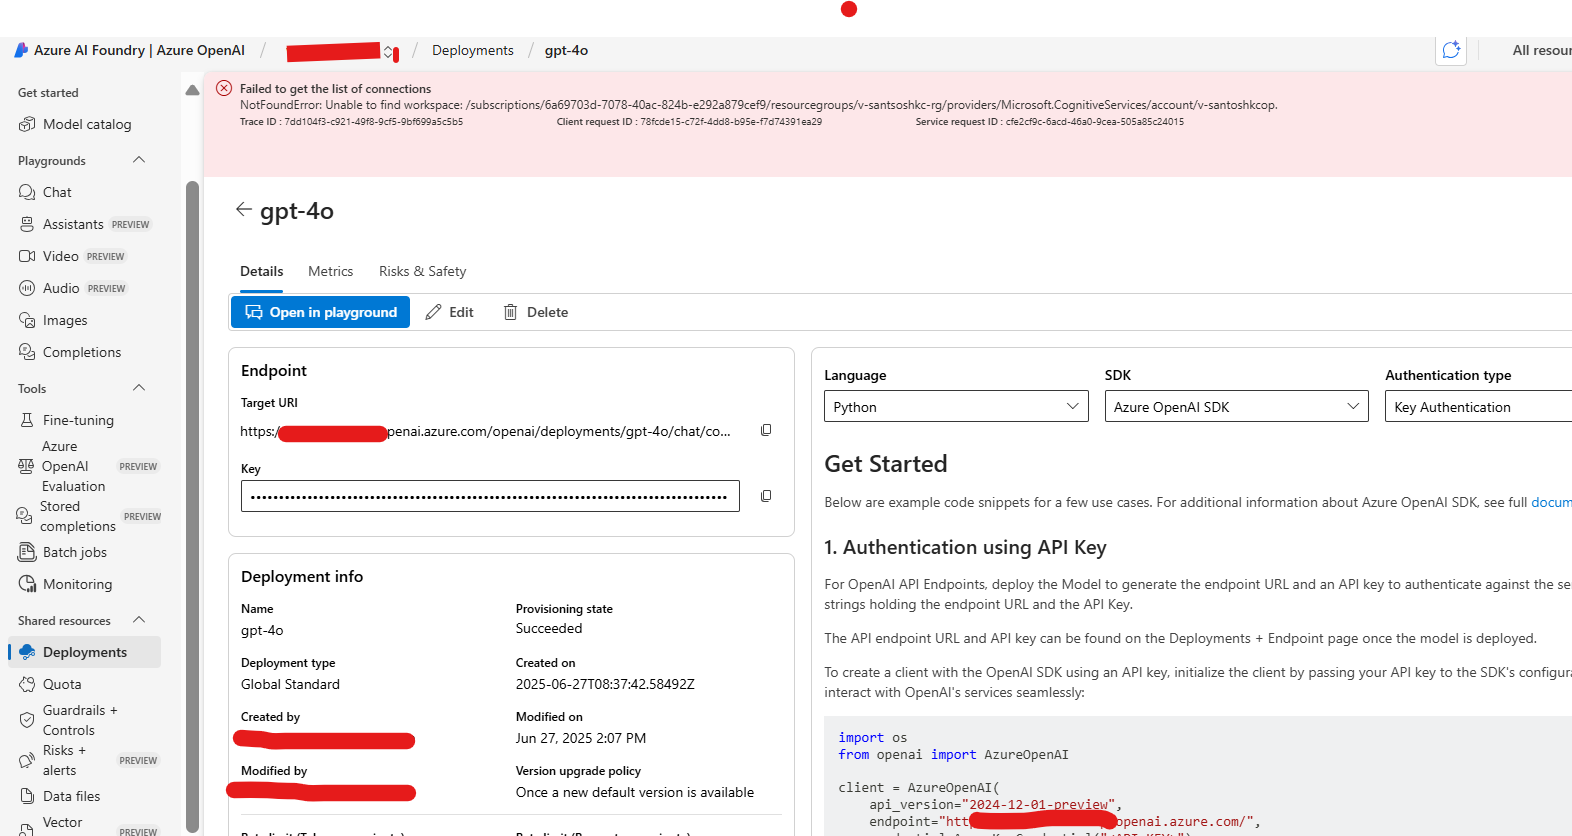Open the Monitoring icon in sidebar
The image size is (1572, 836).
click(27, 584)
